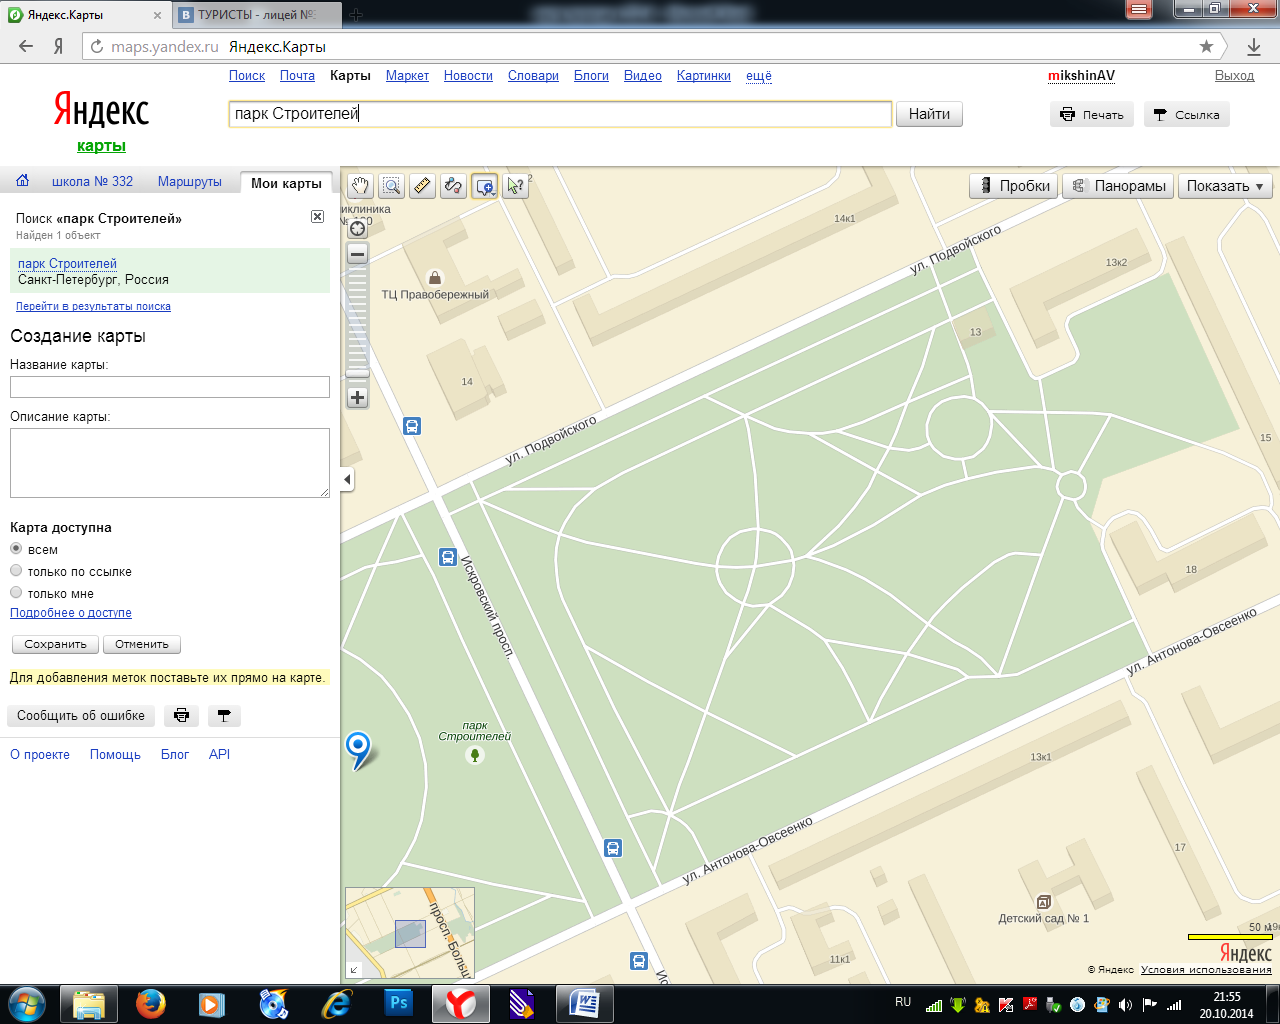1280x1024 pixels.
Task: Select the 'what is here' cursor tool
Action: [x=515, y=185]
